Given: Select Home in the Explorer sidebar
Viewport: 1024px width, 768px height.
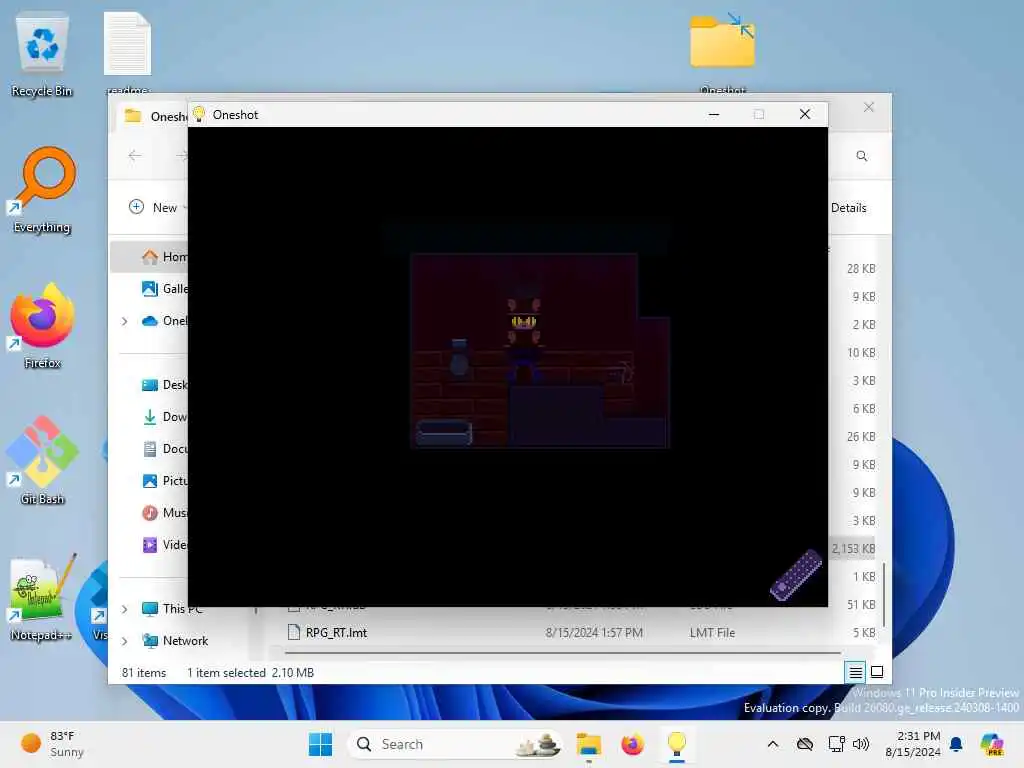Looking at the screenshot, I should point(150,257).
